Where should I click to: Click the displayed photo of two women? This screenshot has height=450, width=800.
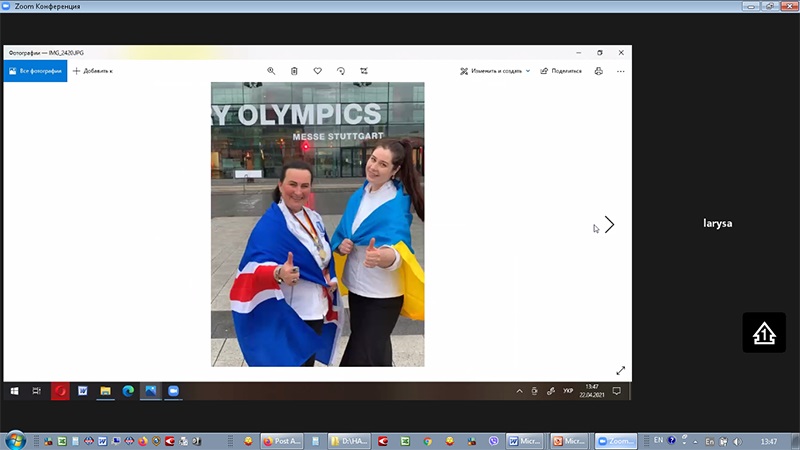click(317, 224)
